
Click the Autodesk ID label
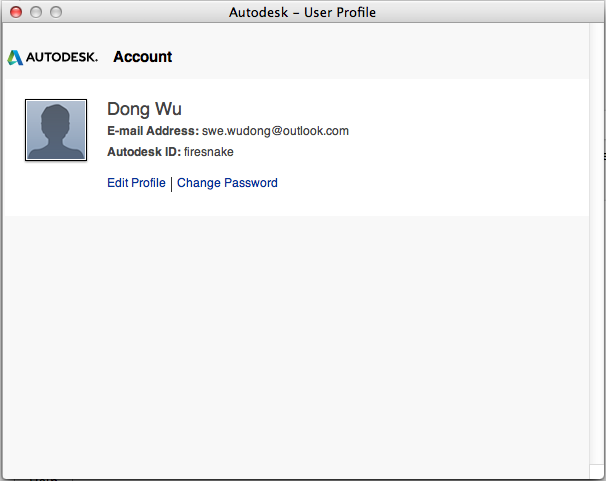click(144, 152)
